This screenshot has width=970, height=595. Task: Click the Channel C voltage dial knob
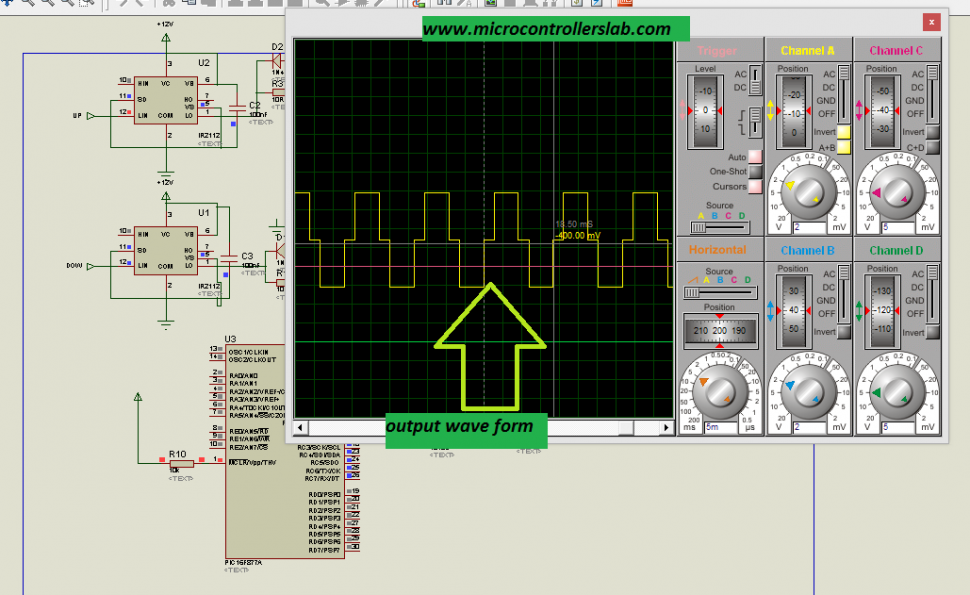click(896, 192)
